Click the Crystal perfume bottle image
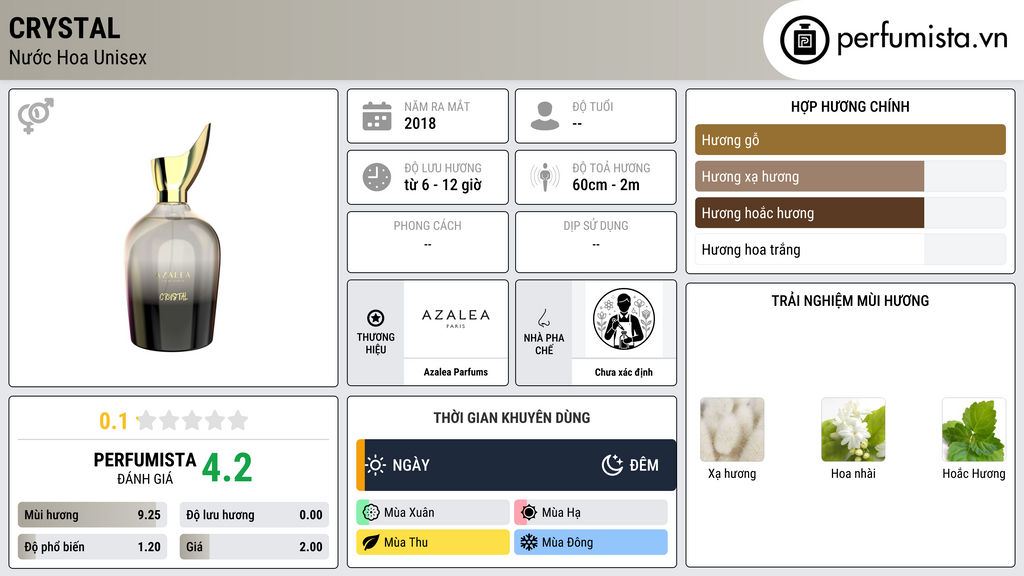This screenshot has width=1024, height=576. coord(173,238)
